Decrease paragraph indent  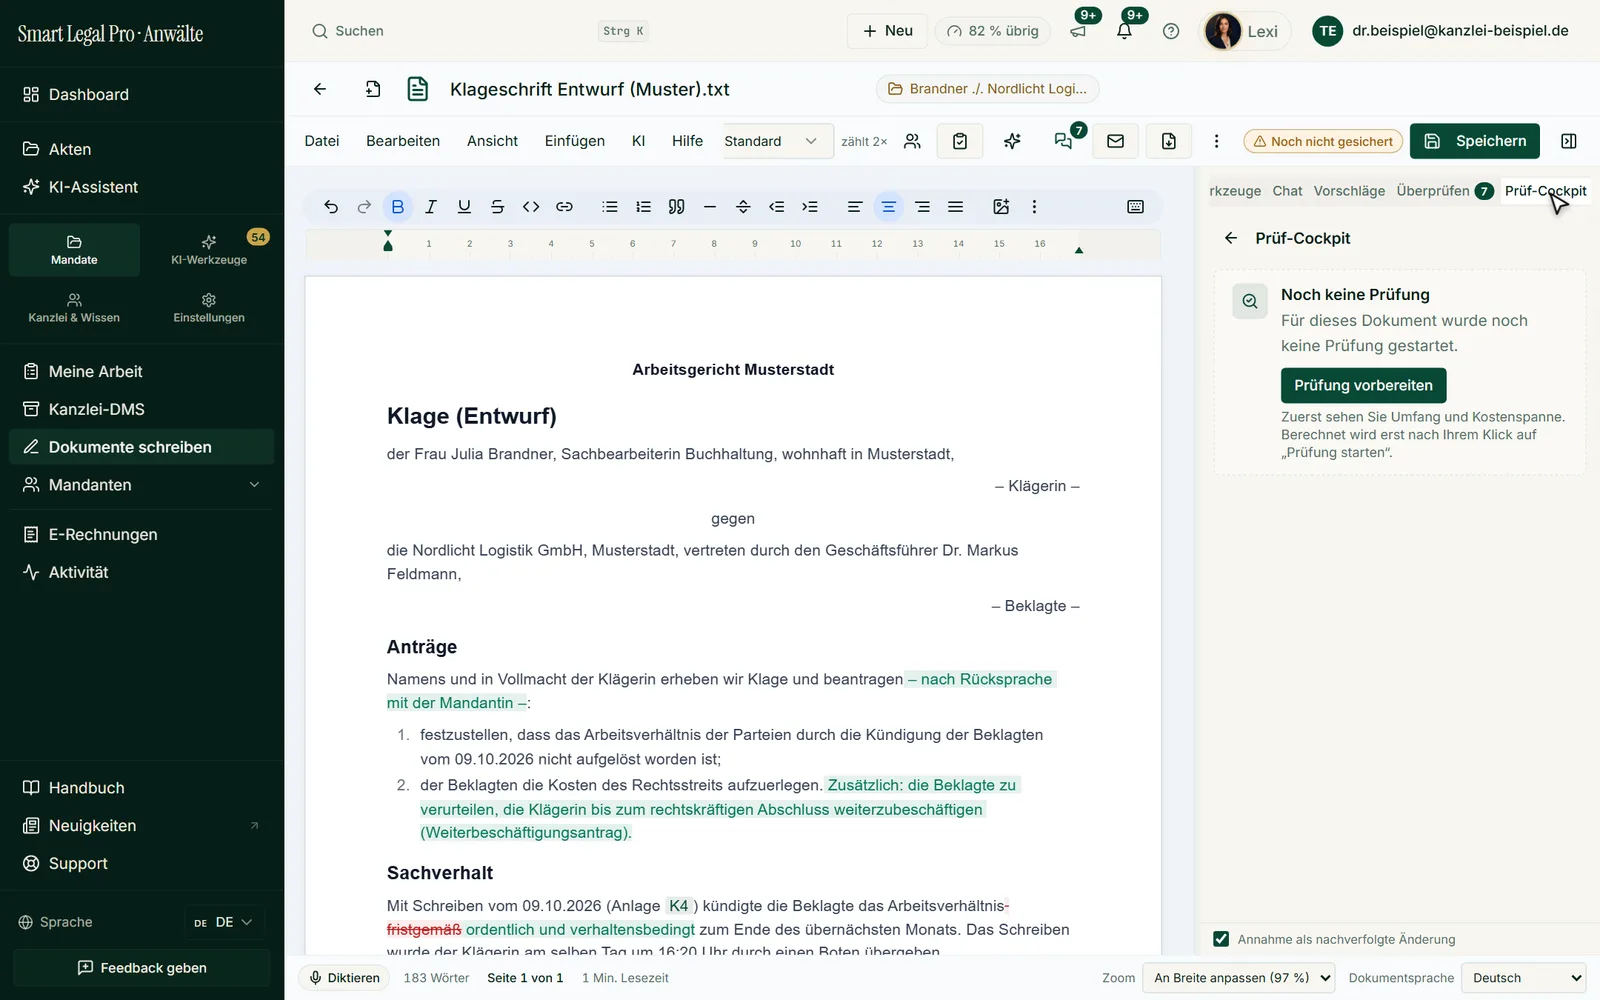tap(776, 207)
